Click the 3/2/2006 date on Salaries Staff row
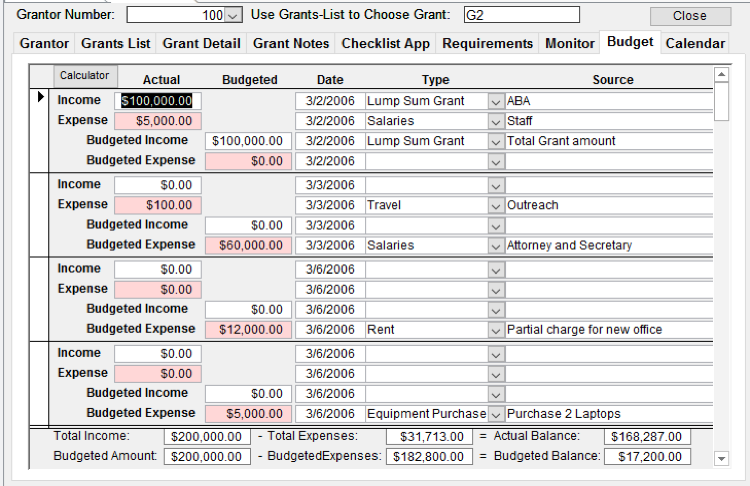Screen dimensions: 750x486 click(x=330, y=122)
